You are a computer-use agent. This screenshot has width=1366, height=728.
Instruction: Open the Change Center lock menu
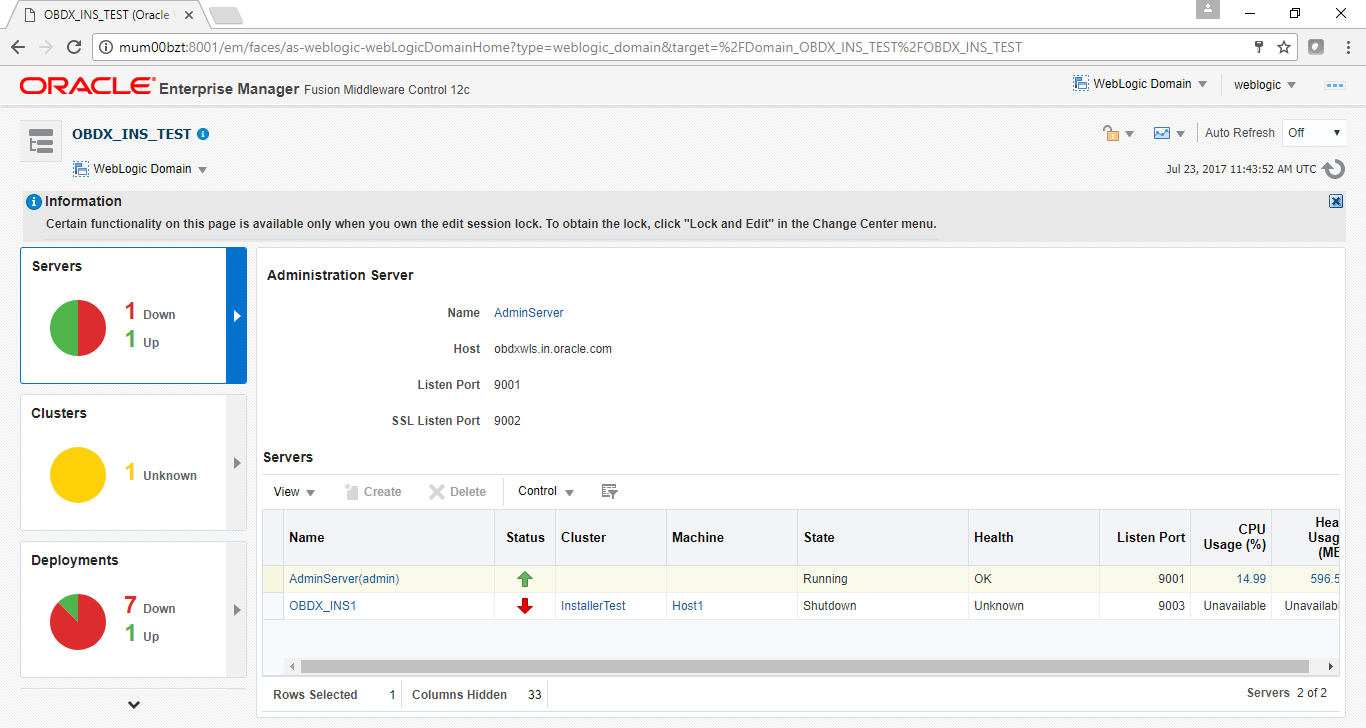tap(1117, 133)
